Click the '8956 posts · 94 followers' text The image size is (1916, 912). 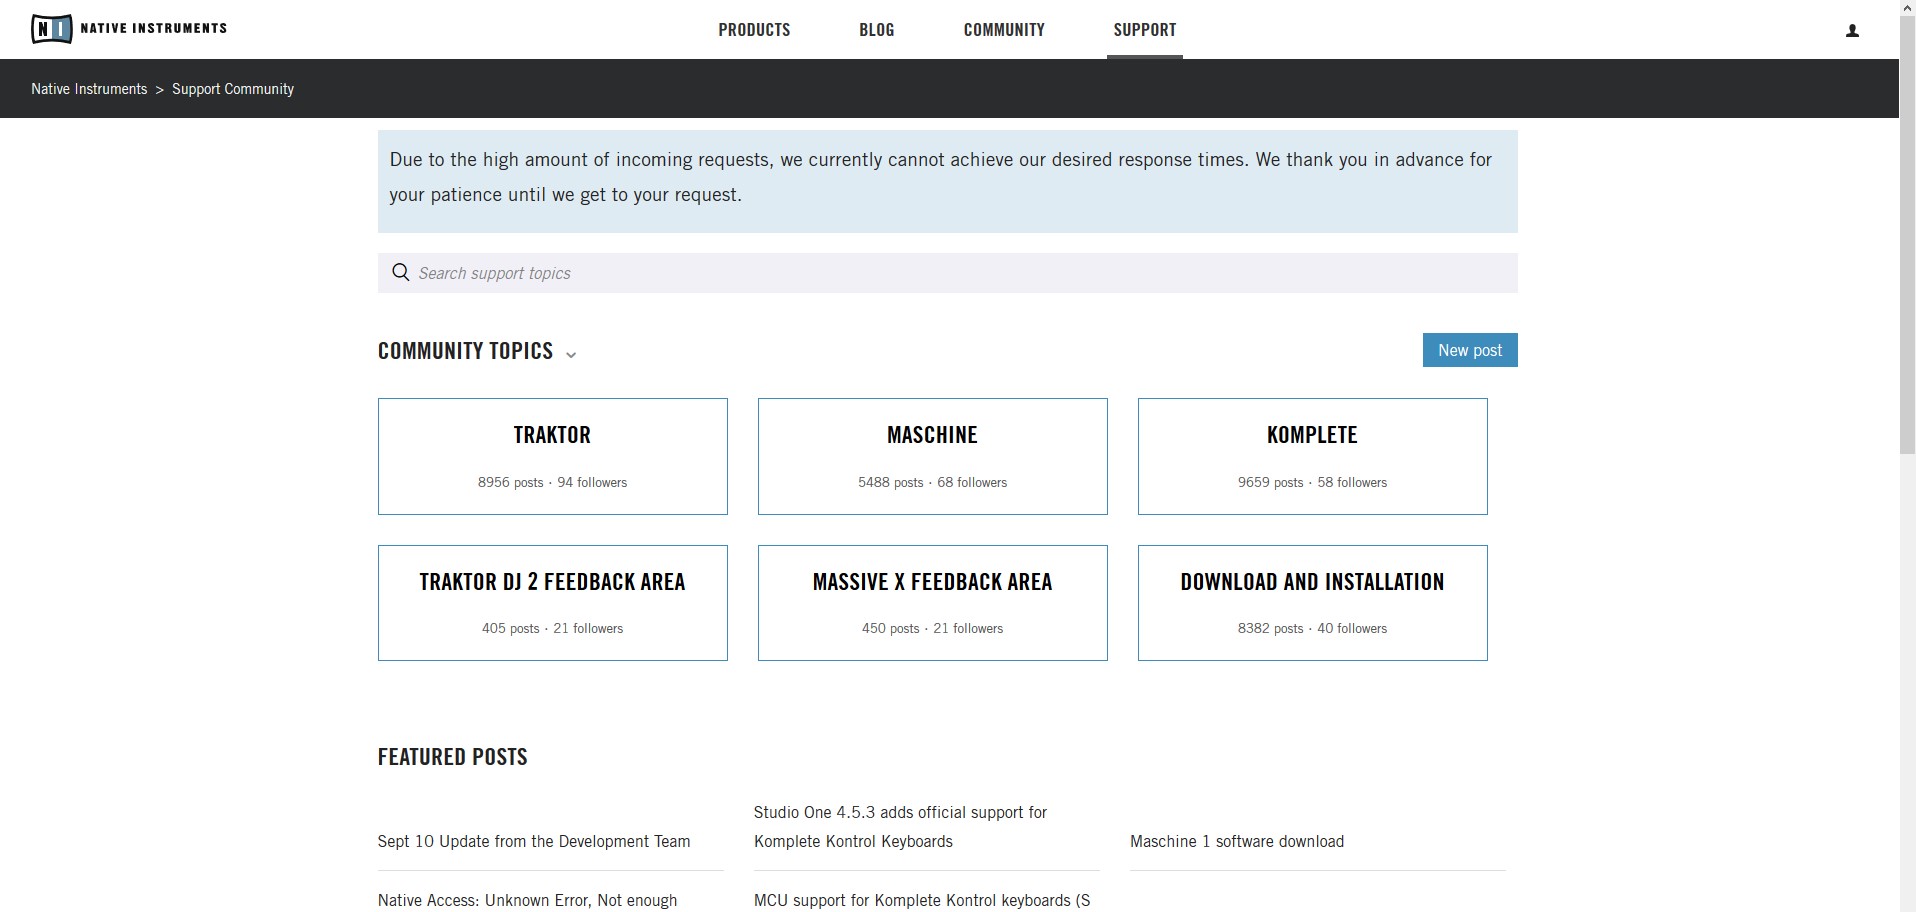552,482
